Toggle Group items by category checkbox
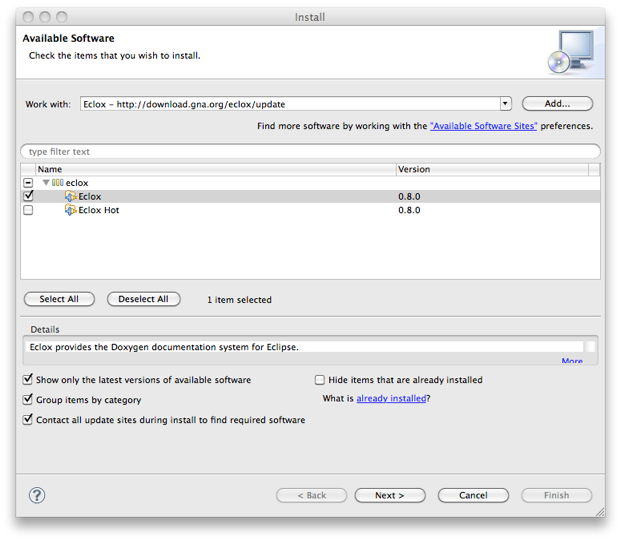Image resolution: width=621 pixels, height=541 pixels. coord(27,399)
